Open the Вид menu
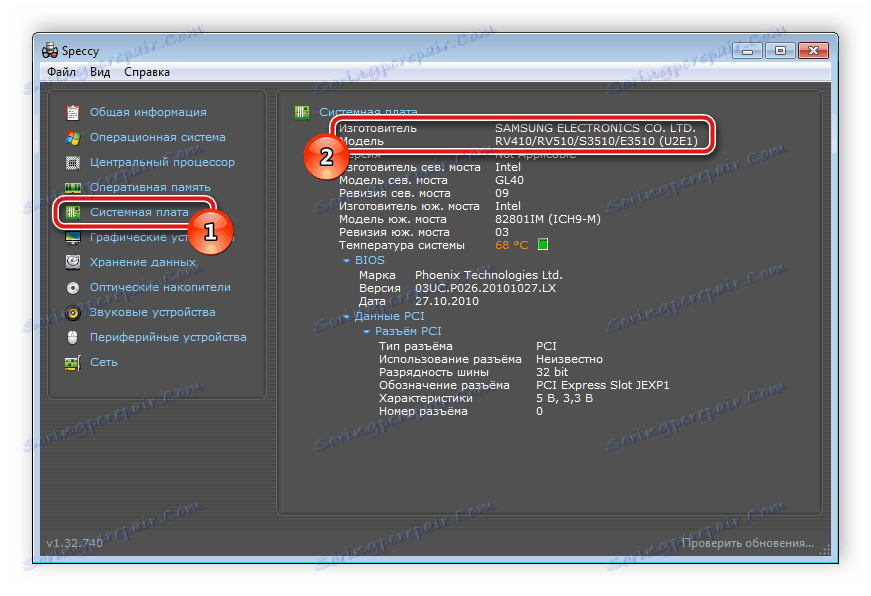Screen dimensions: 871x596 [x=100, y=72]
